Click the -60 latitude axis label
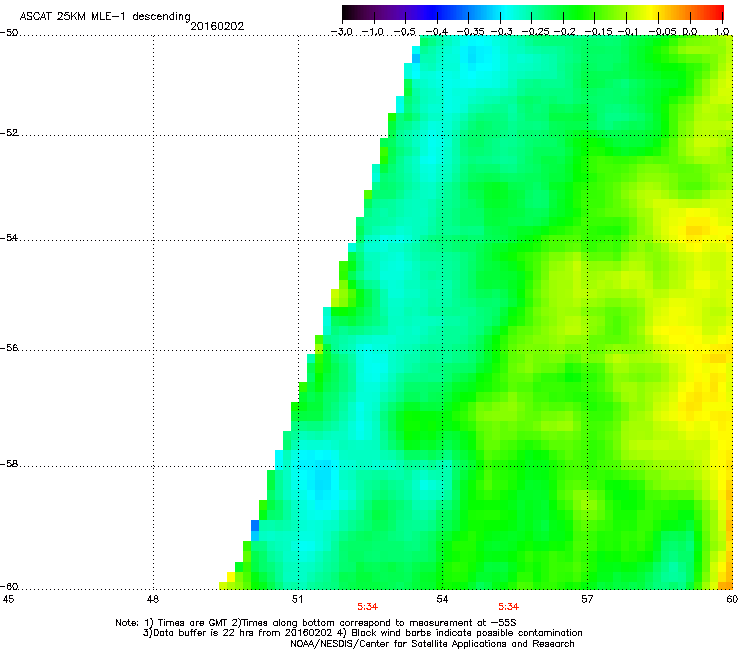 (9, 586)
